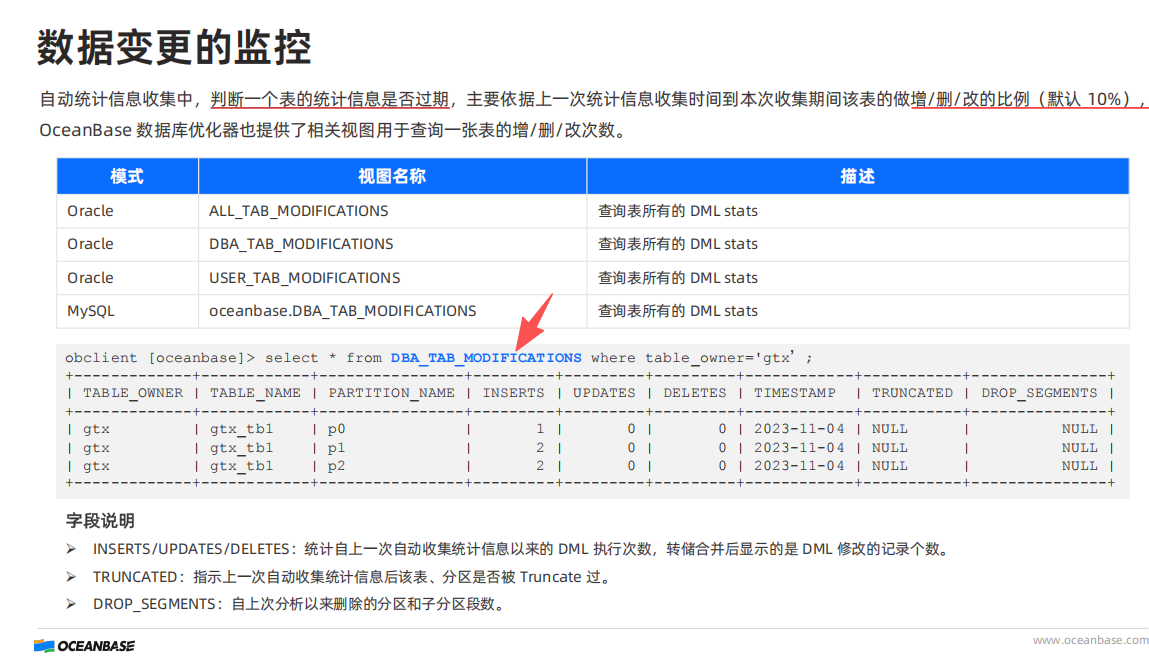This screenshot has width=1149, height=660.
Task: Click the blue DBA_TAB_MODIFICATIONS text in the query
Action: pos(485,357)
